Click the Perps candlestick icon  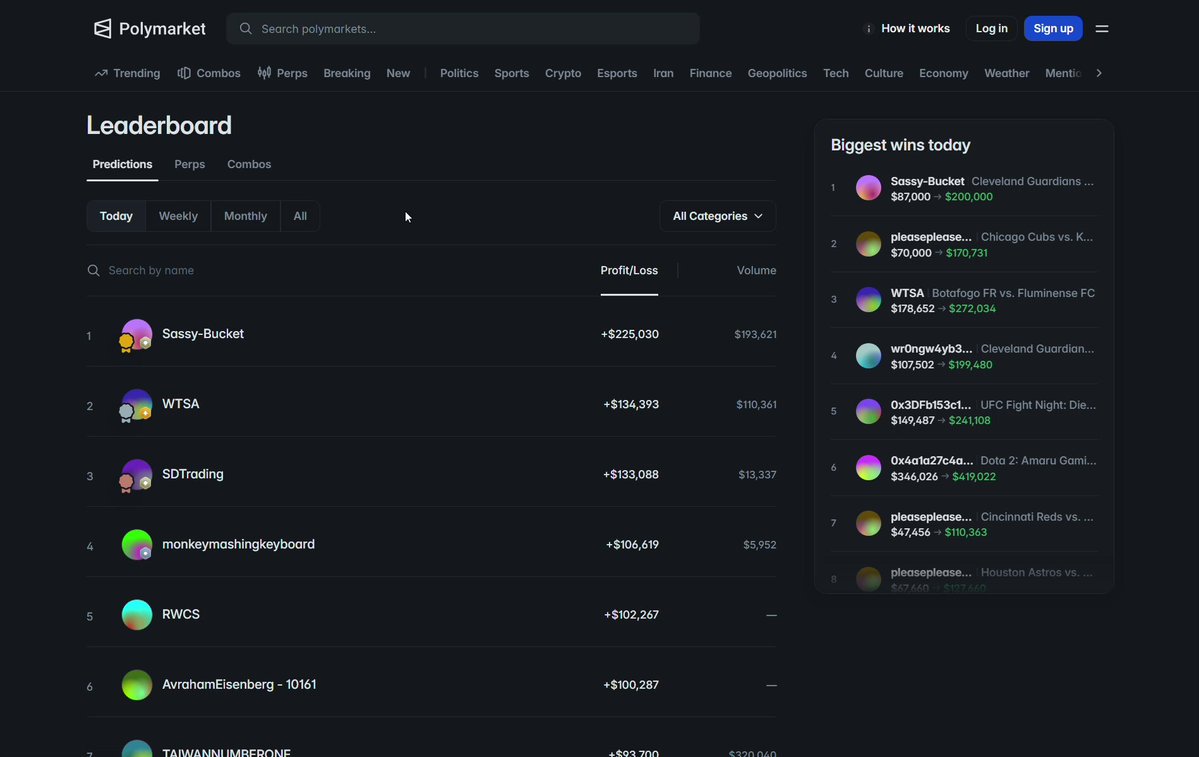[x=264, y=73]
